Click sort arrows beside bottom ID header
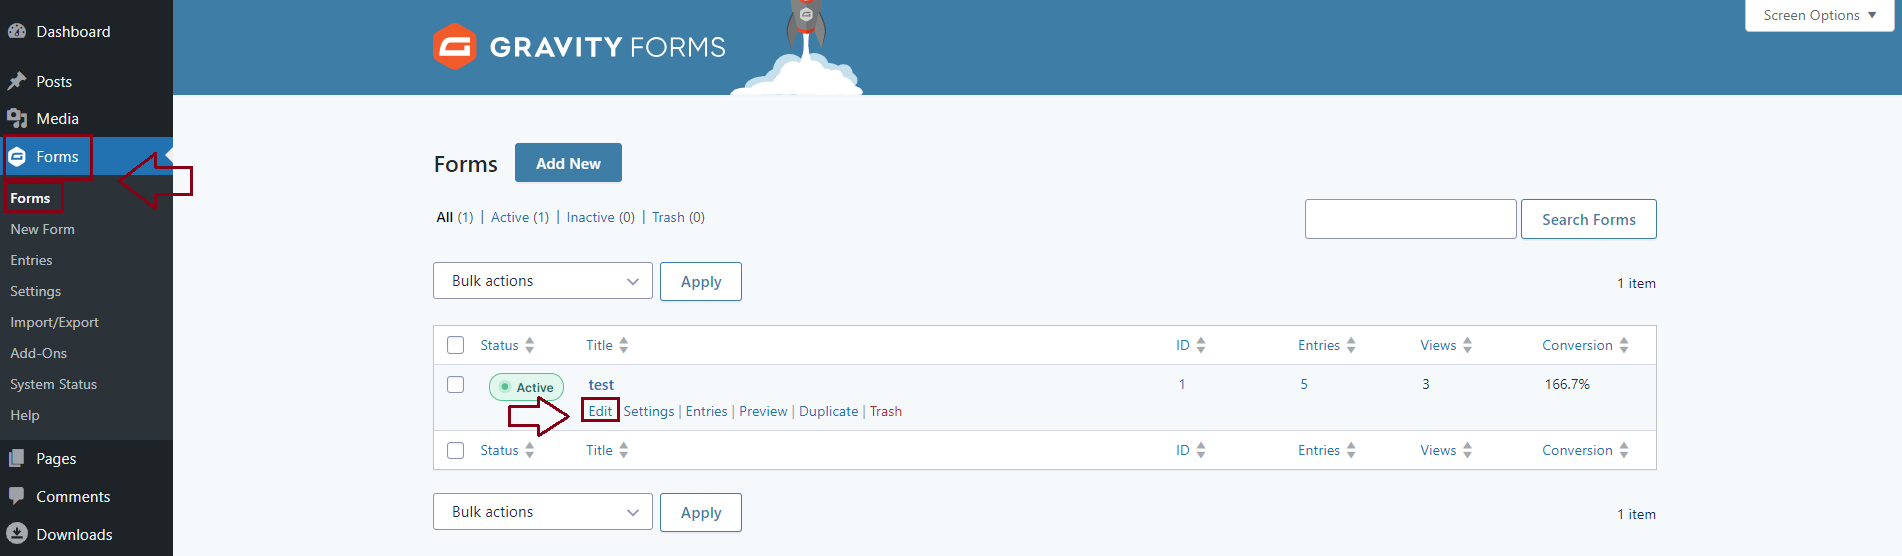Screen dimensions: 1902x556 [x=1201, y=450]
